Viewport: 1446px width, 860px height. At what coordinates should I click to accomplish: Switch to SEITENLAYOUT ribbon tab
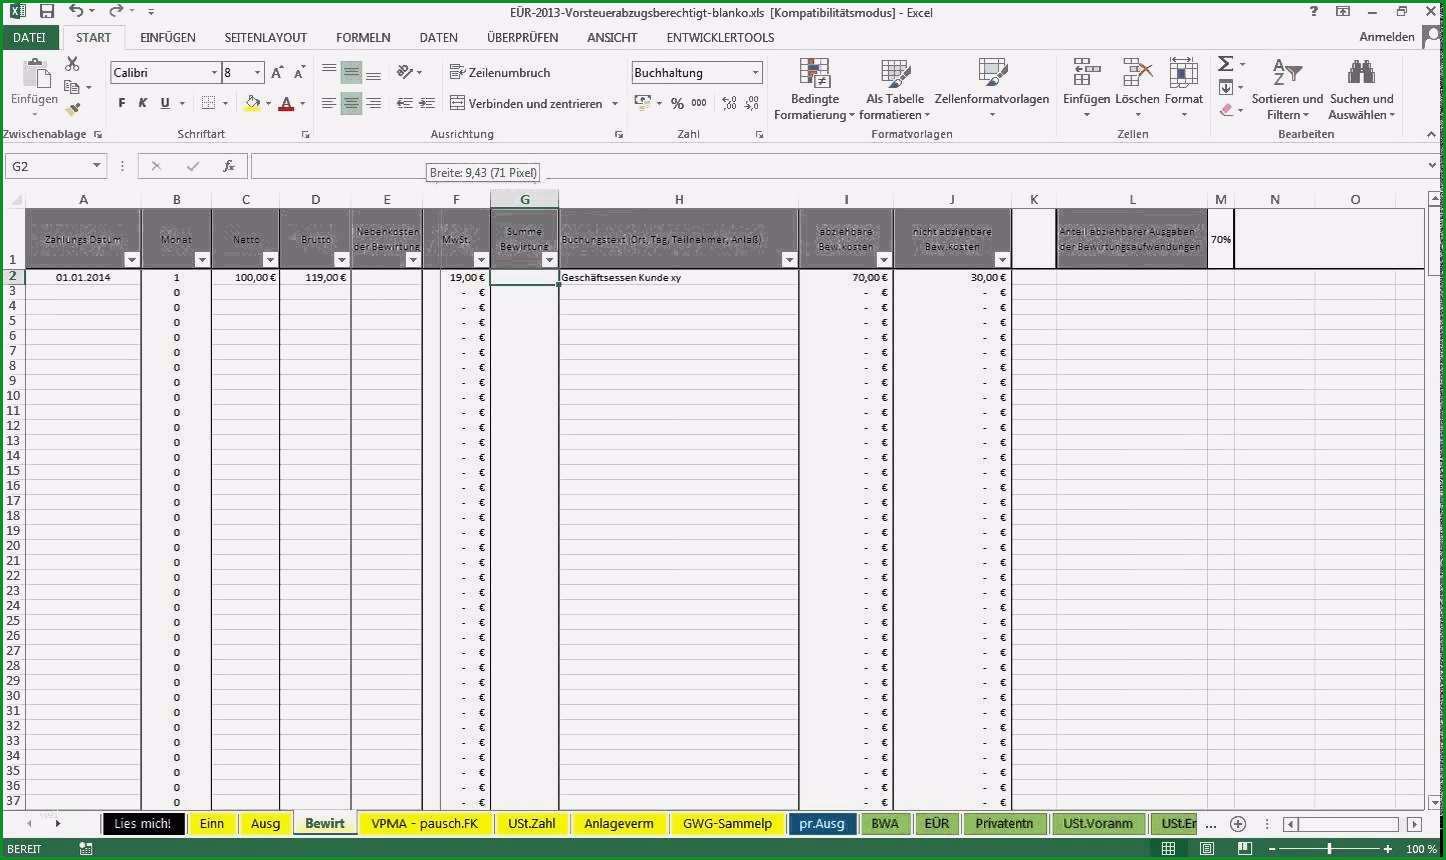[266, 37]
